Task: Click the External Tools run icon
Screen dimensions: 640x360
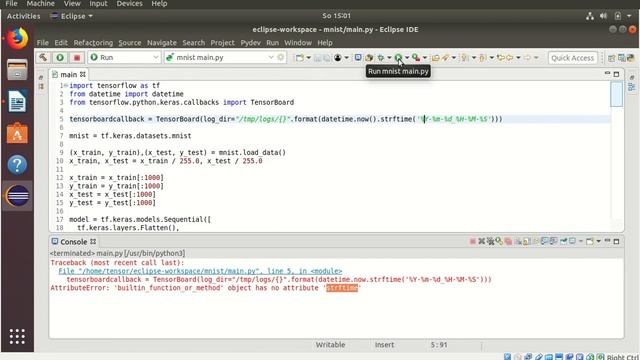Action: pyautogui.click(x=416, y=58)
